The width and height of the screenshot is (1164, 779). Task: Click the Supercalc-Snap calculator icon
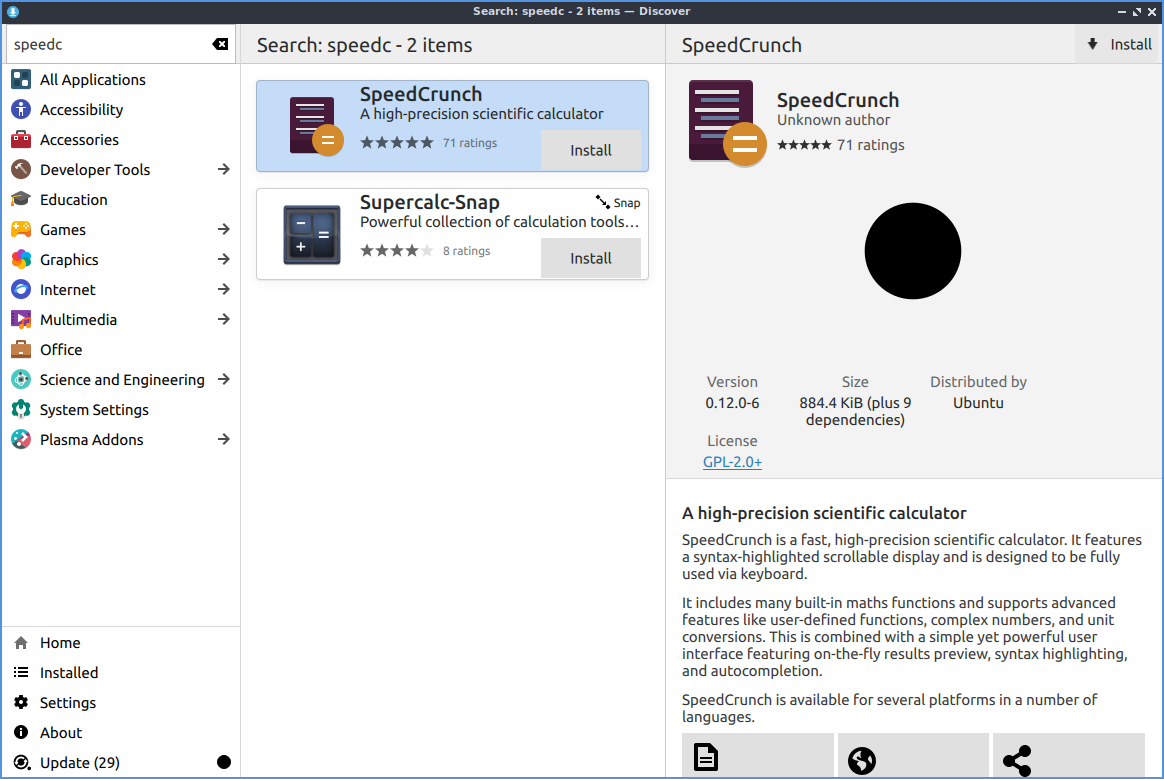[311, 235]
